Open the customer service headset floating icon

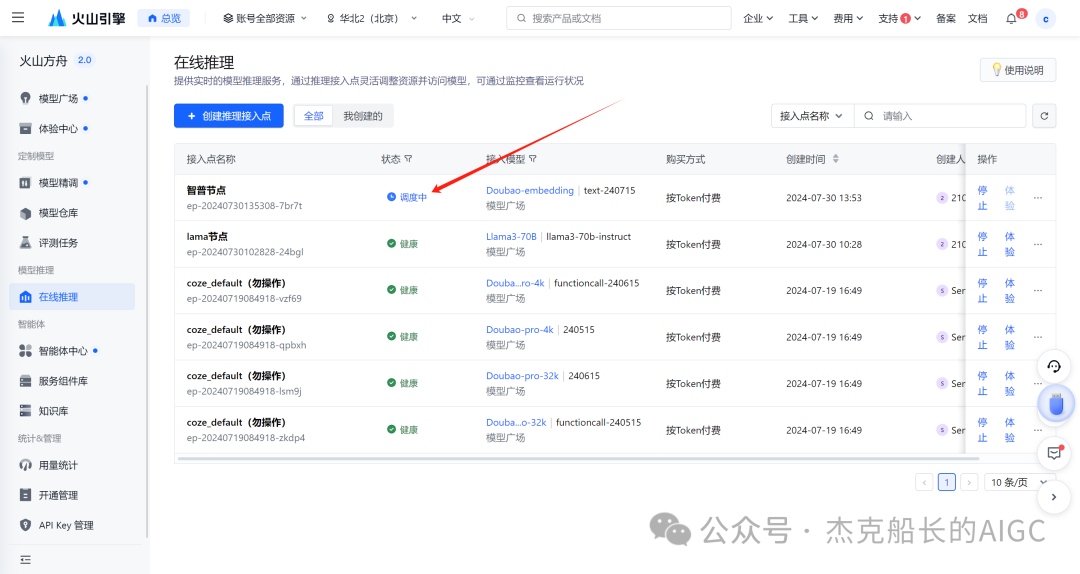[x=1054, y=367]
